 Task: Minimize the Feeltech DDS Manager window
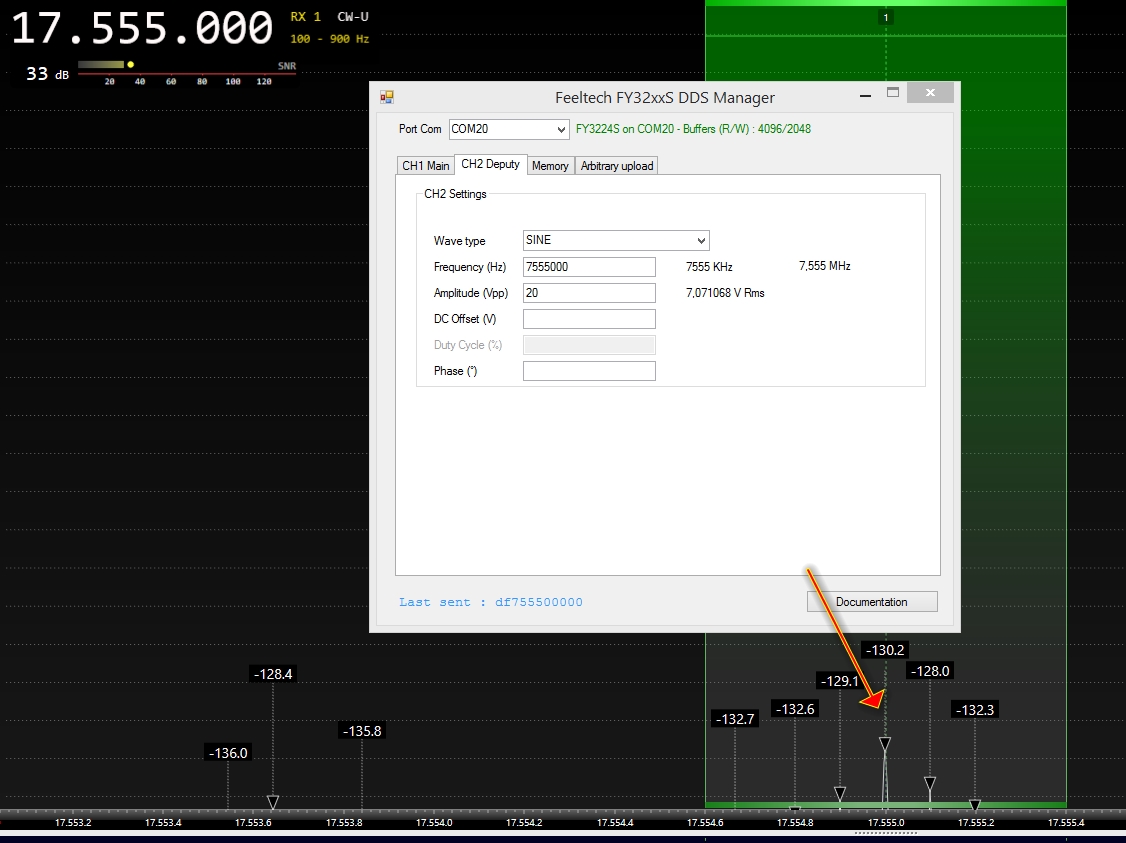[x=865, y=94]
